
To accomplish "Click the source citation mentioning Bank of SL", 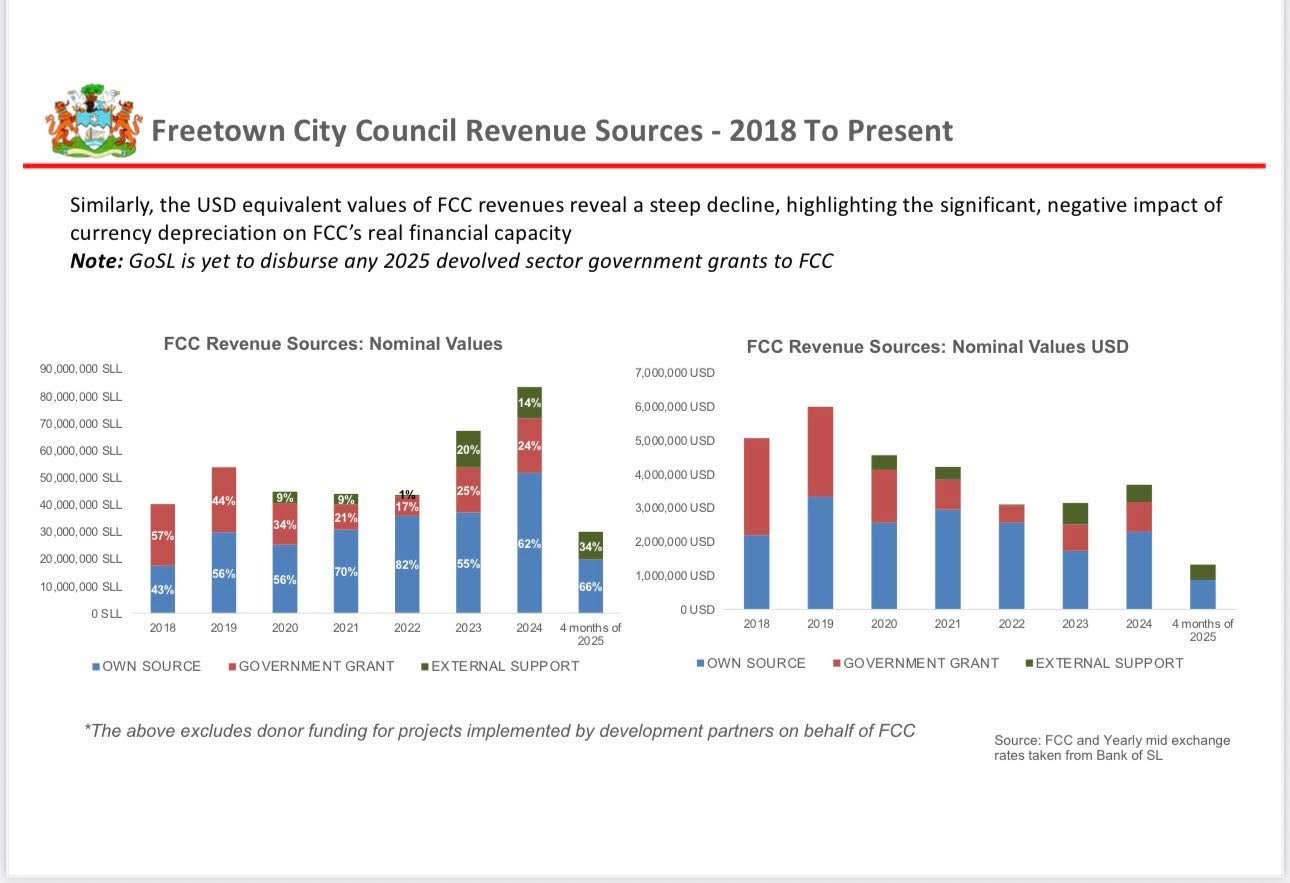I will point(1111,748).
